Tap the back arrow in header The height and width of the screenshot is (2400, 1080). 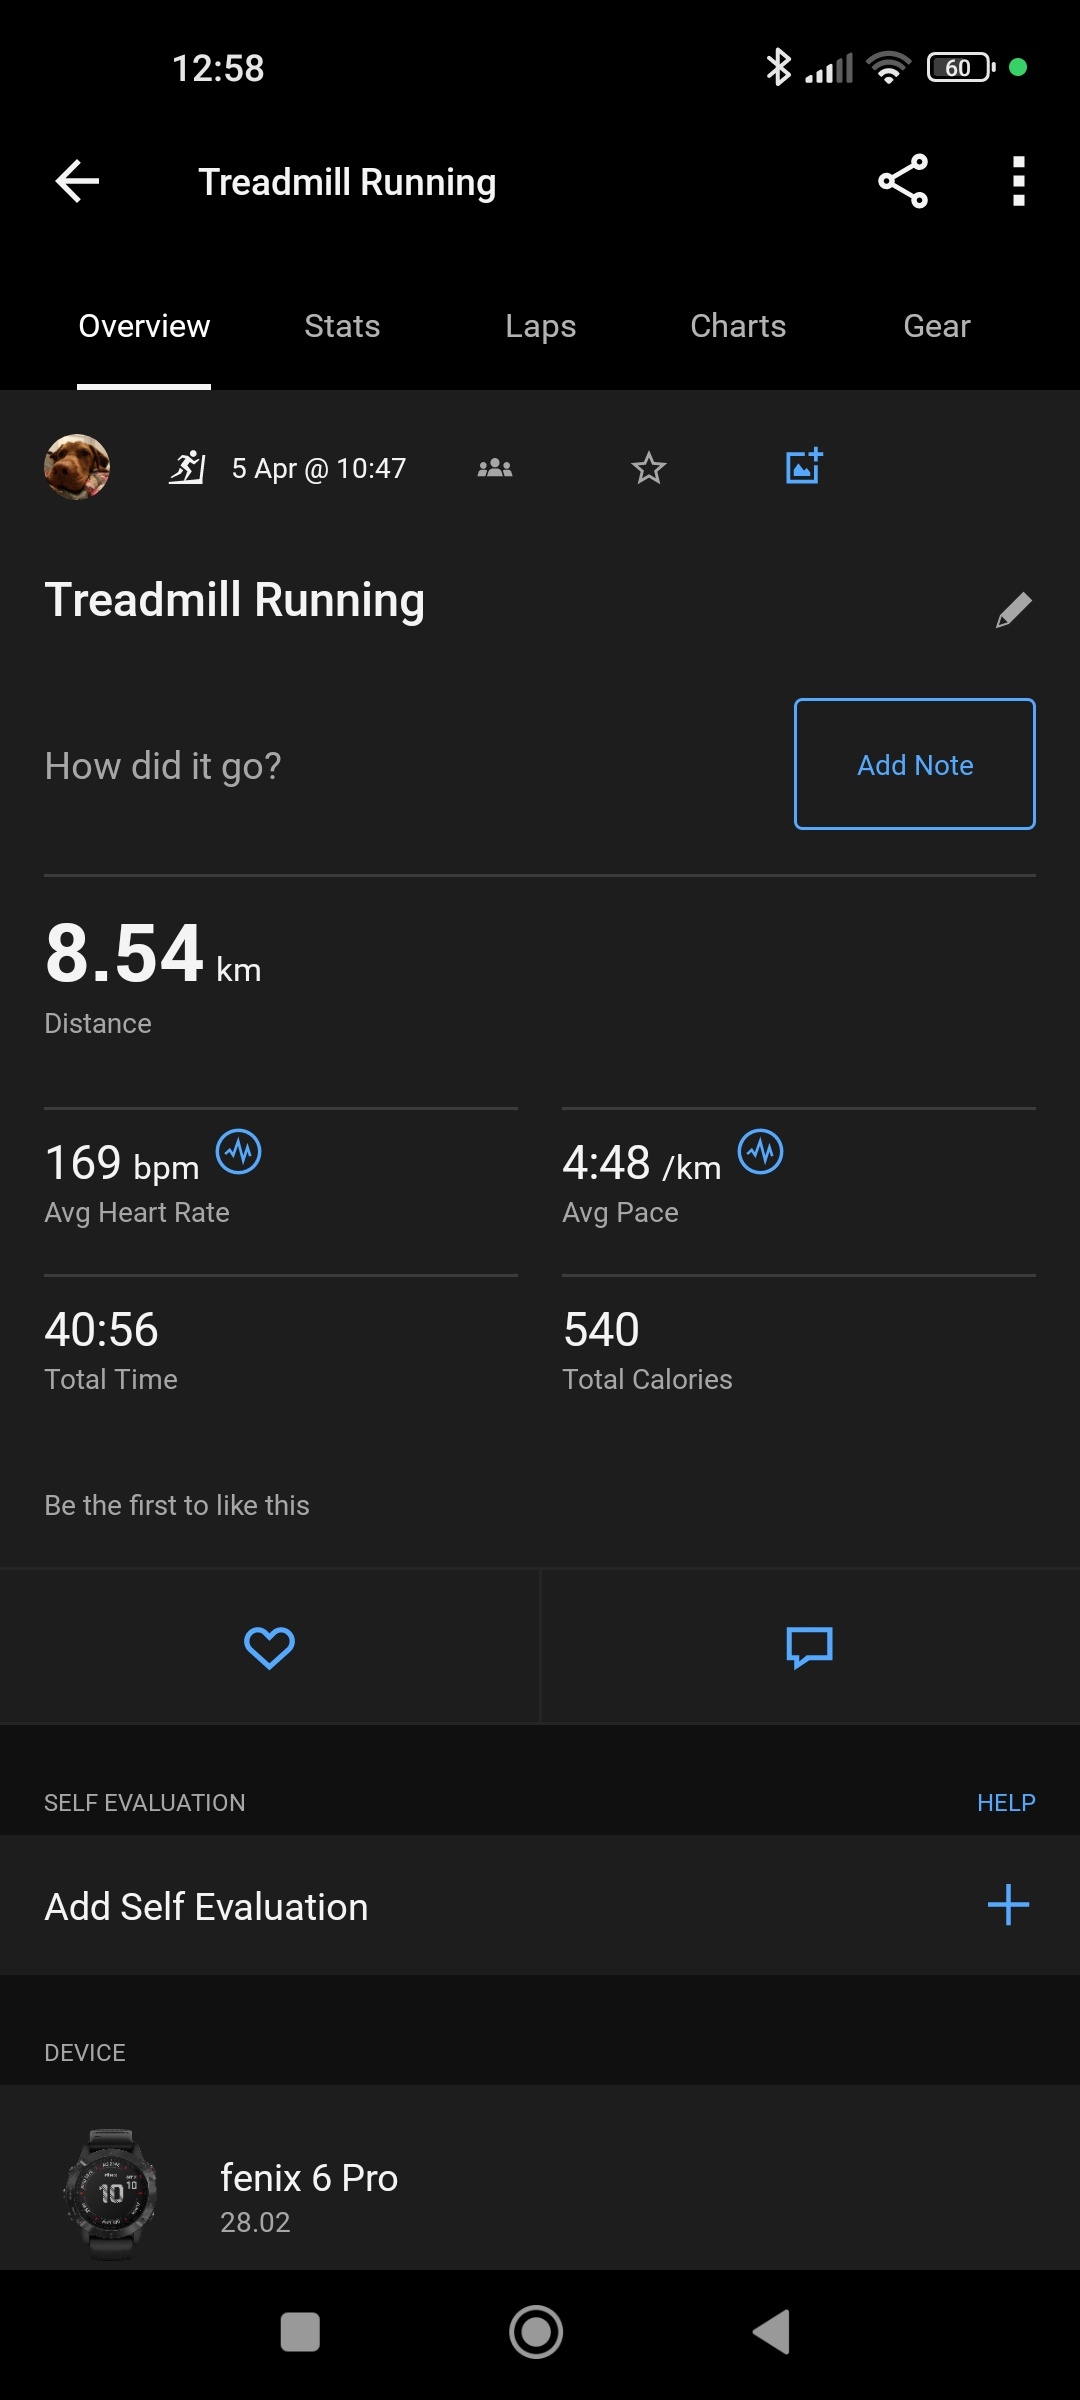[x=77, y=181]
